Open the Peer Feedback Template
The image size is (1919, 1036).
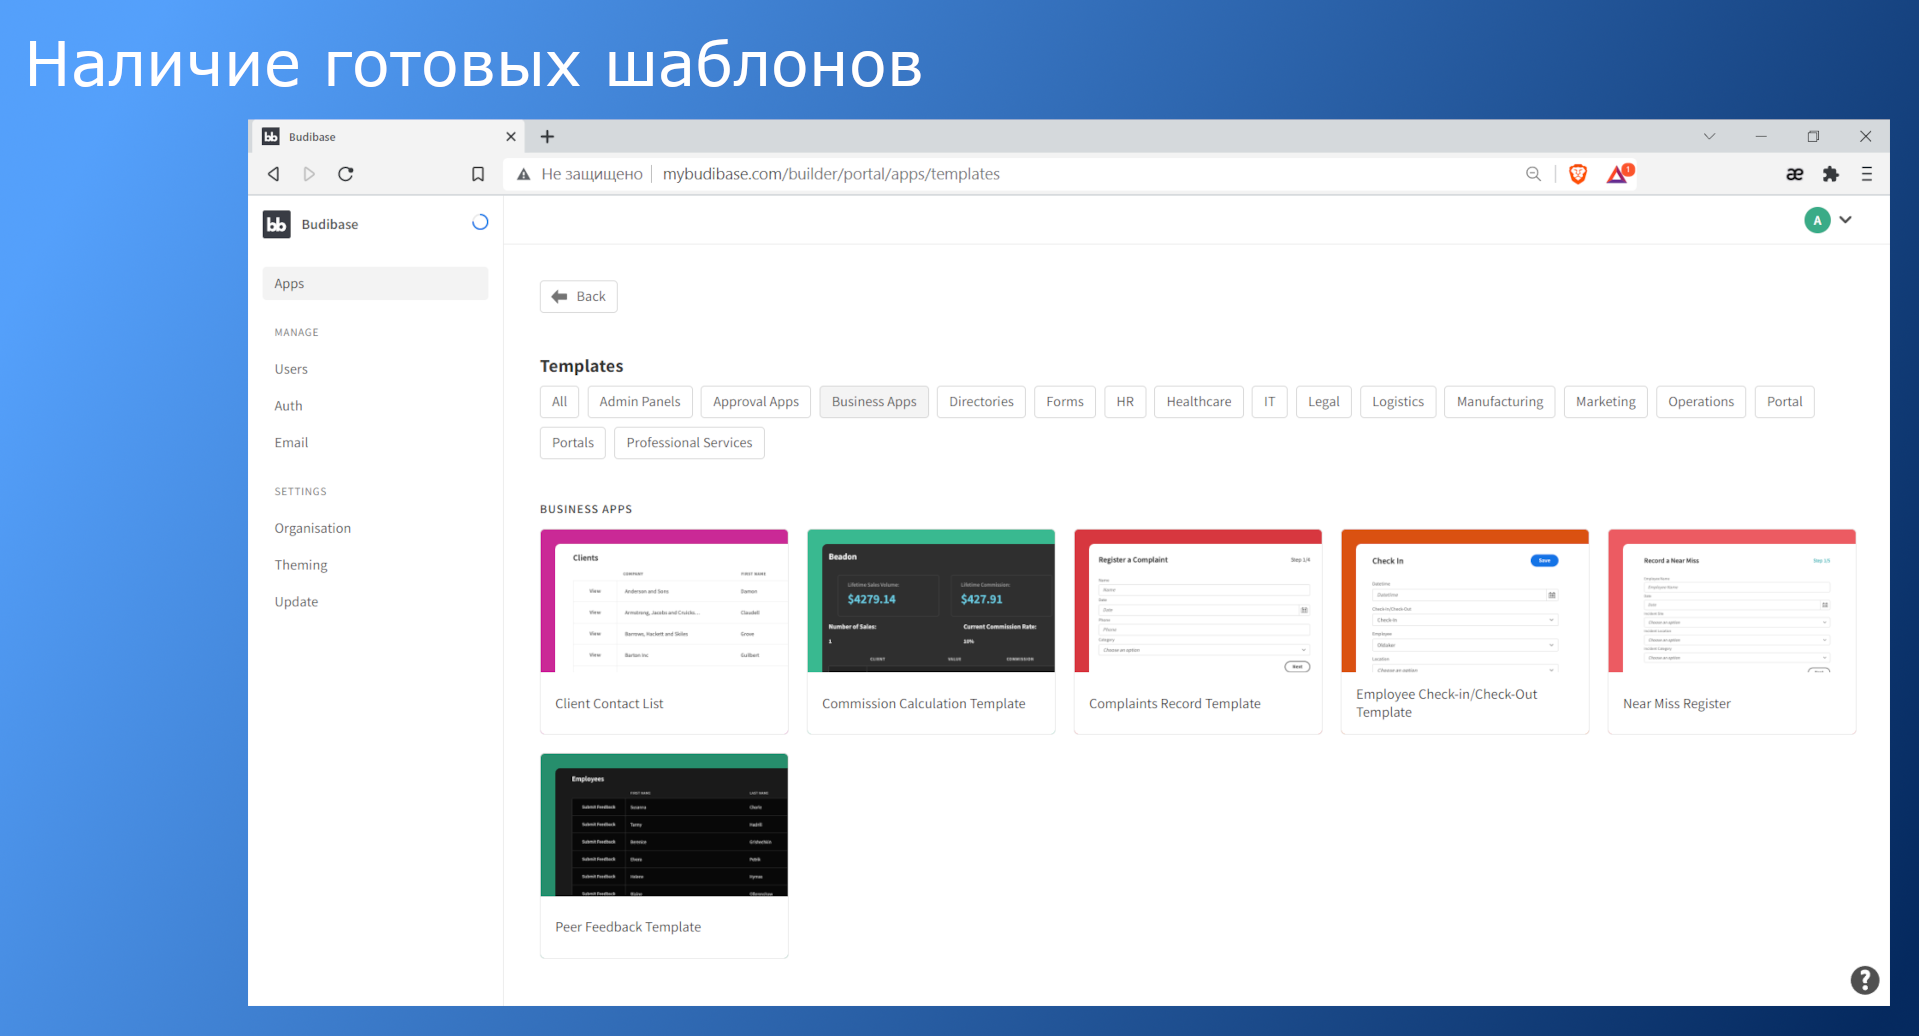[x=664, y=856]
